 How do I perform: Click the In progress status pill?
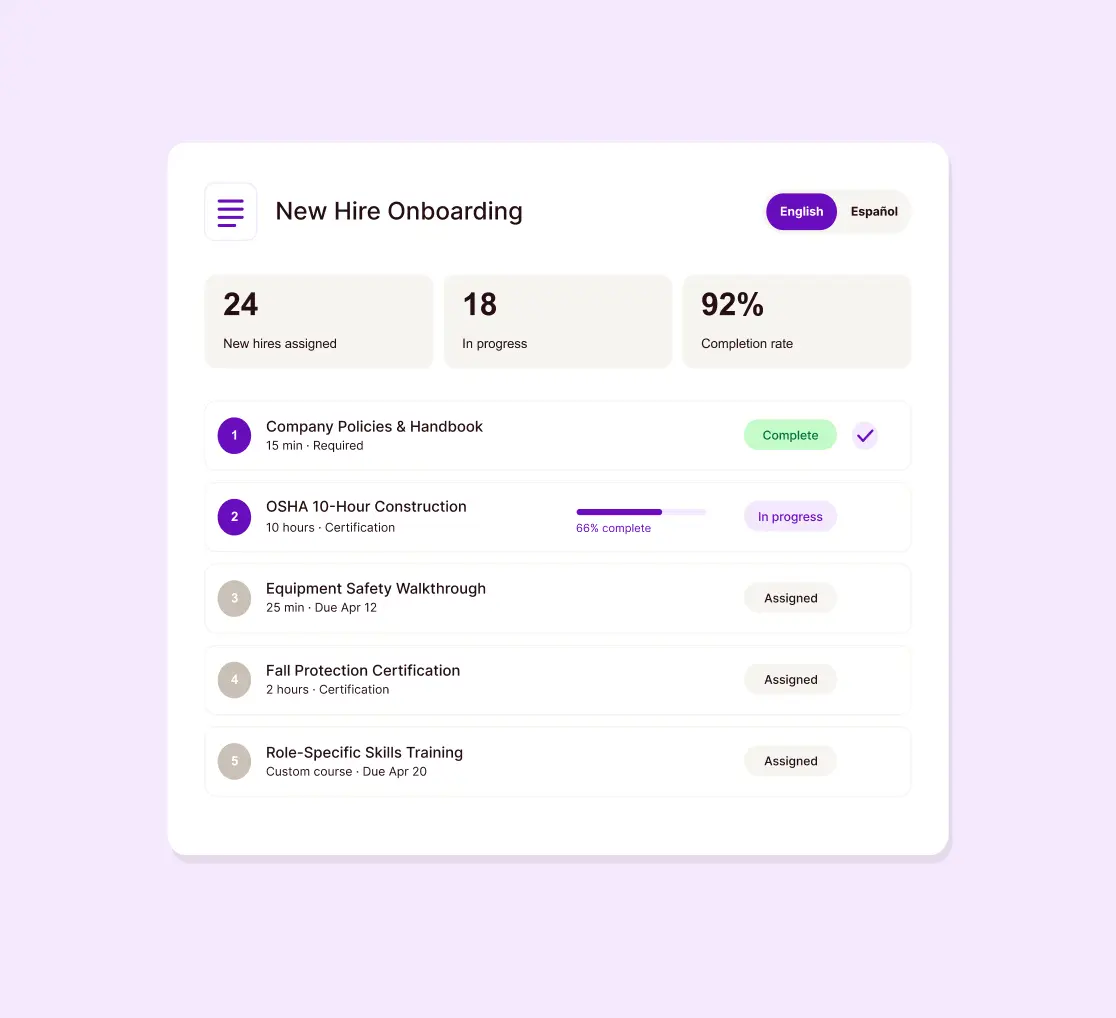(790, 517)
